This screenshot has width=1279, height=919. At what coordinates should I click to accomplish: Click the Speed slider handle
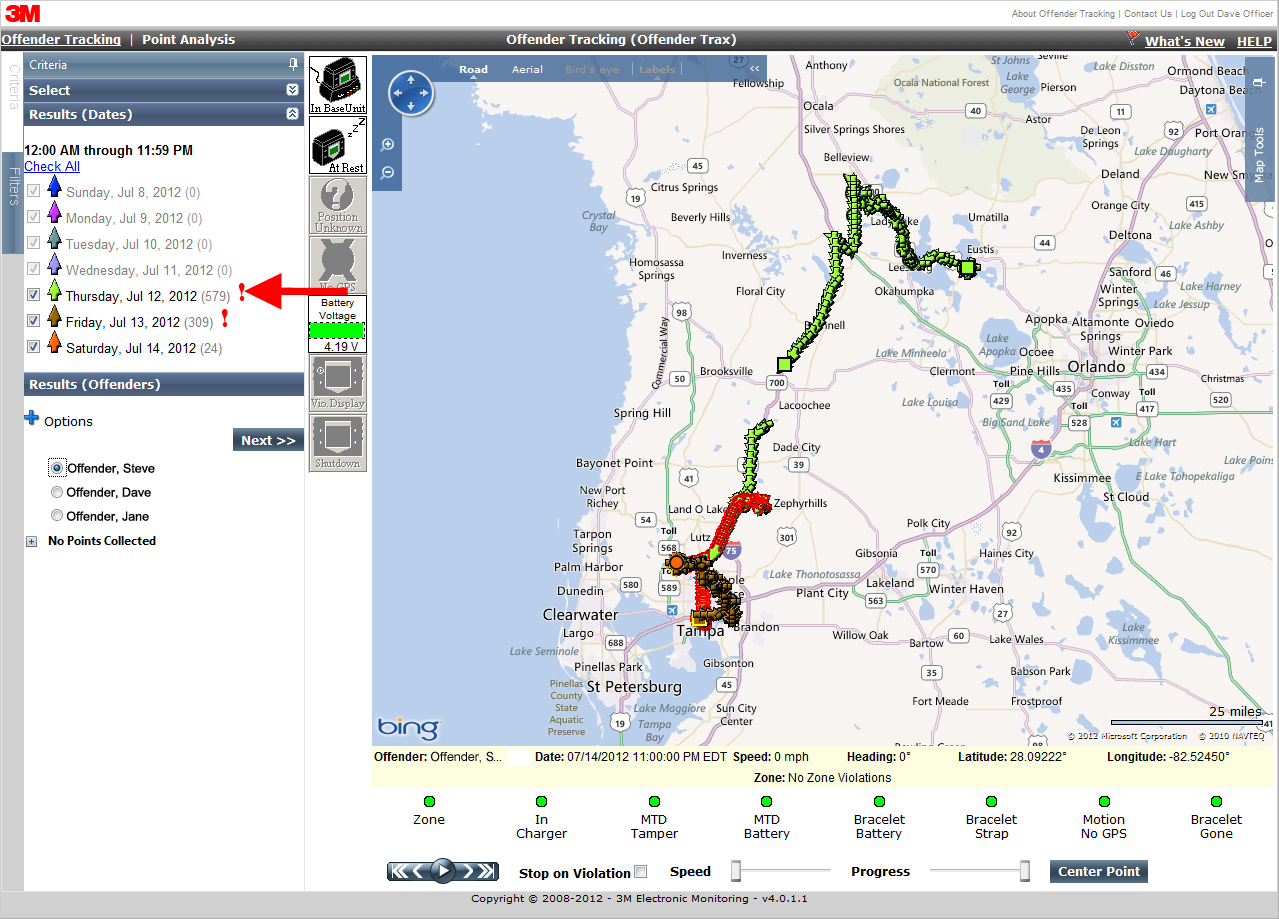[x=736, y=871]
